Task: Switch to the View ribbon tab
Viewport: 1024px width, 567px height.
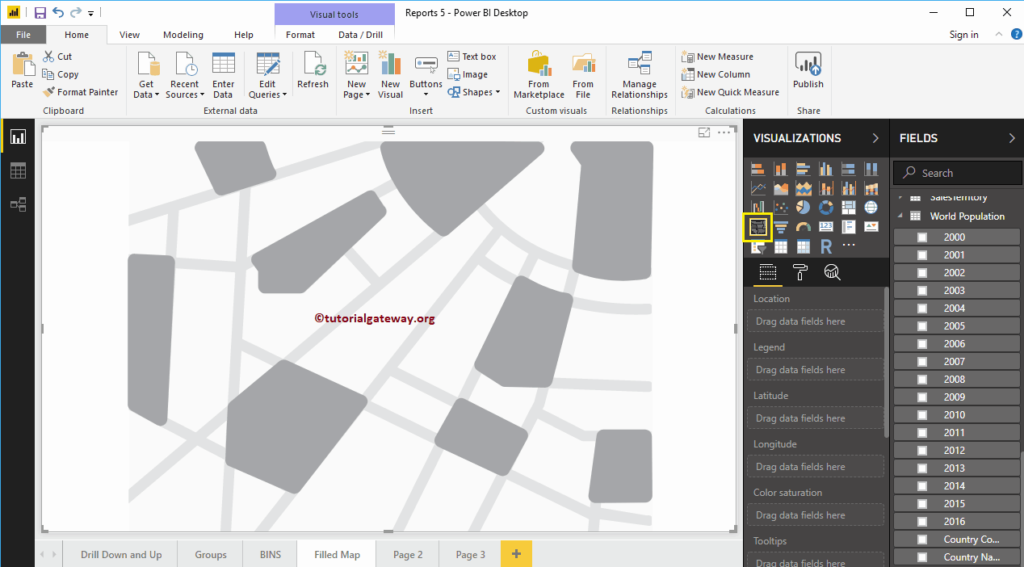Action: 129,35
